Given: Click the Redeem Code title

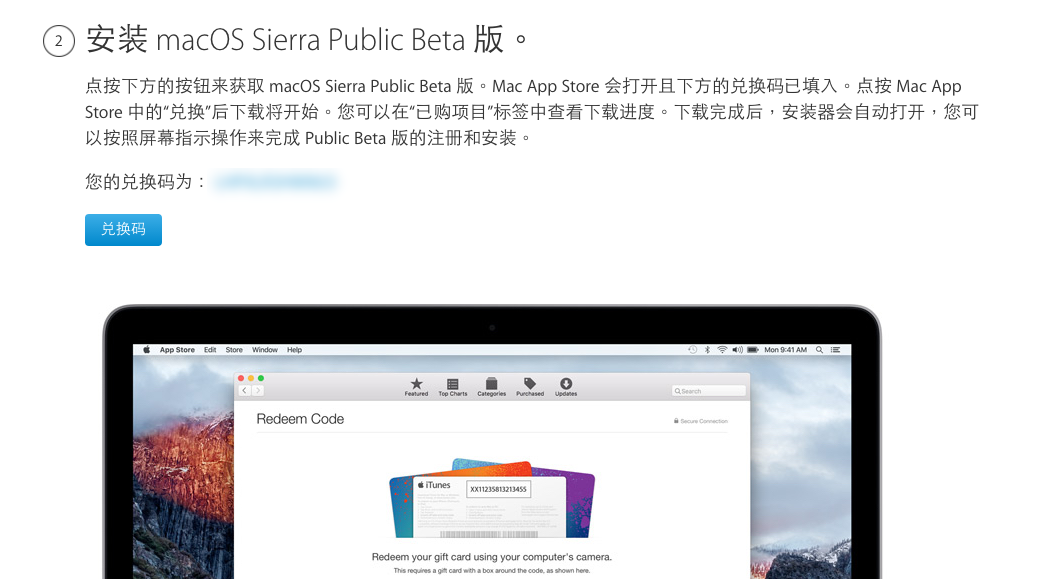Looking at the screenshot, I should (300, 419).
